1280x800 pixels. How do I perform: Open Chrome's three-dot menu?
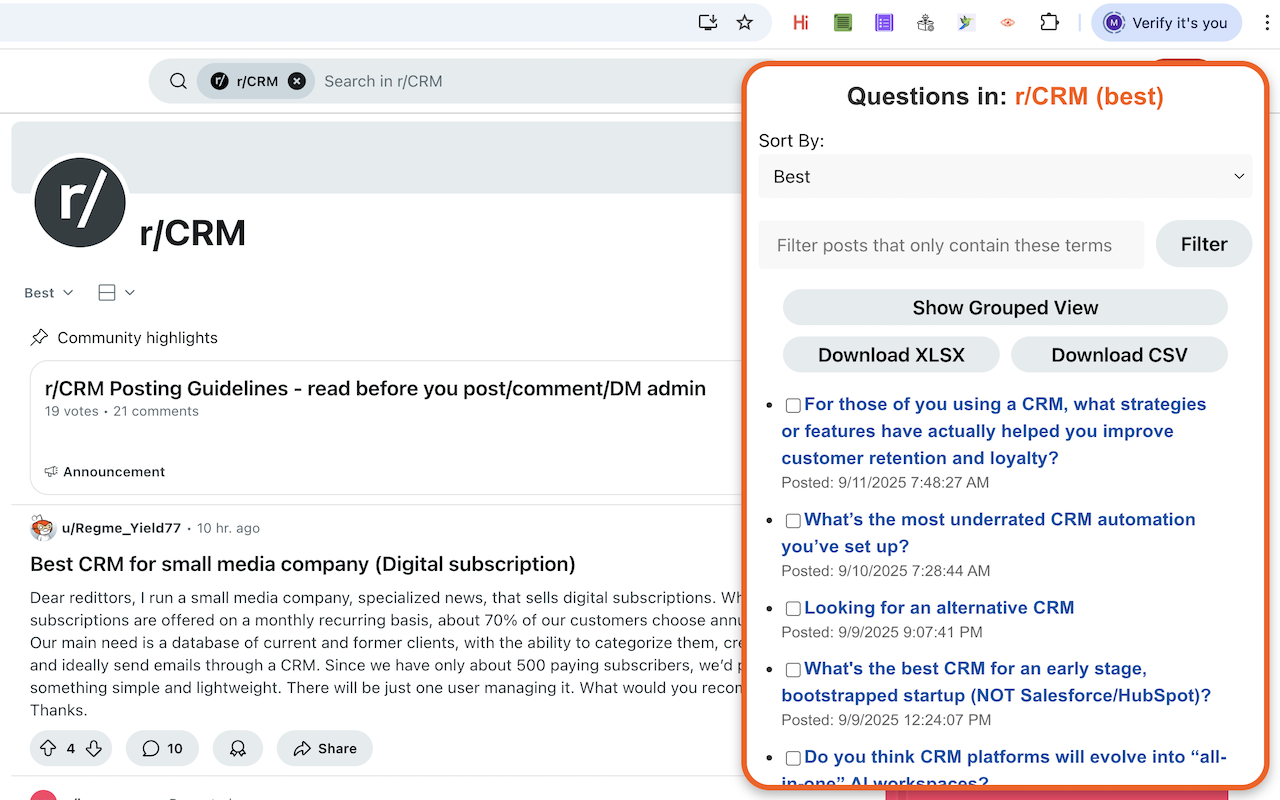(x=1267, y=22)
